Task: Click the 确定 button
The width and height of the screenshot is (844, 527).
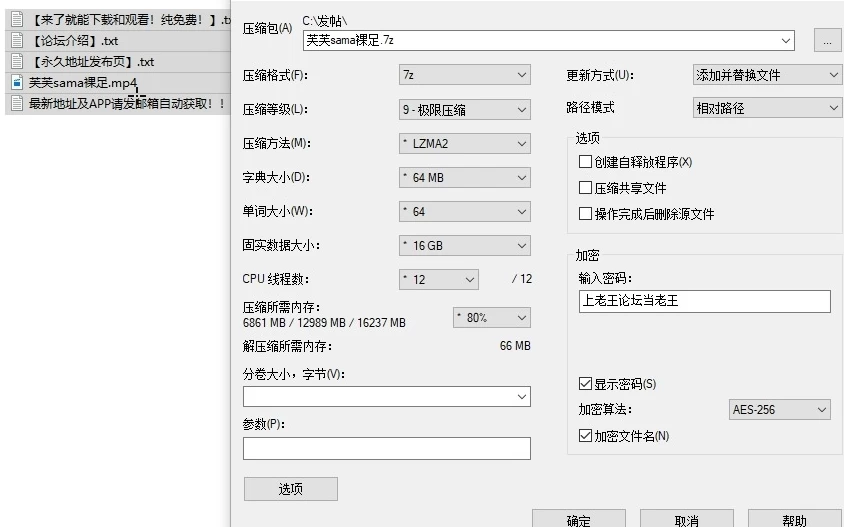Action: pyautogui.click(x=579, y=518)
